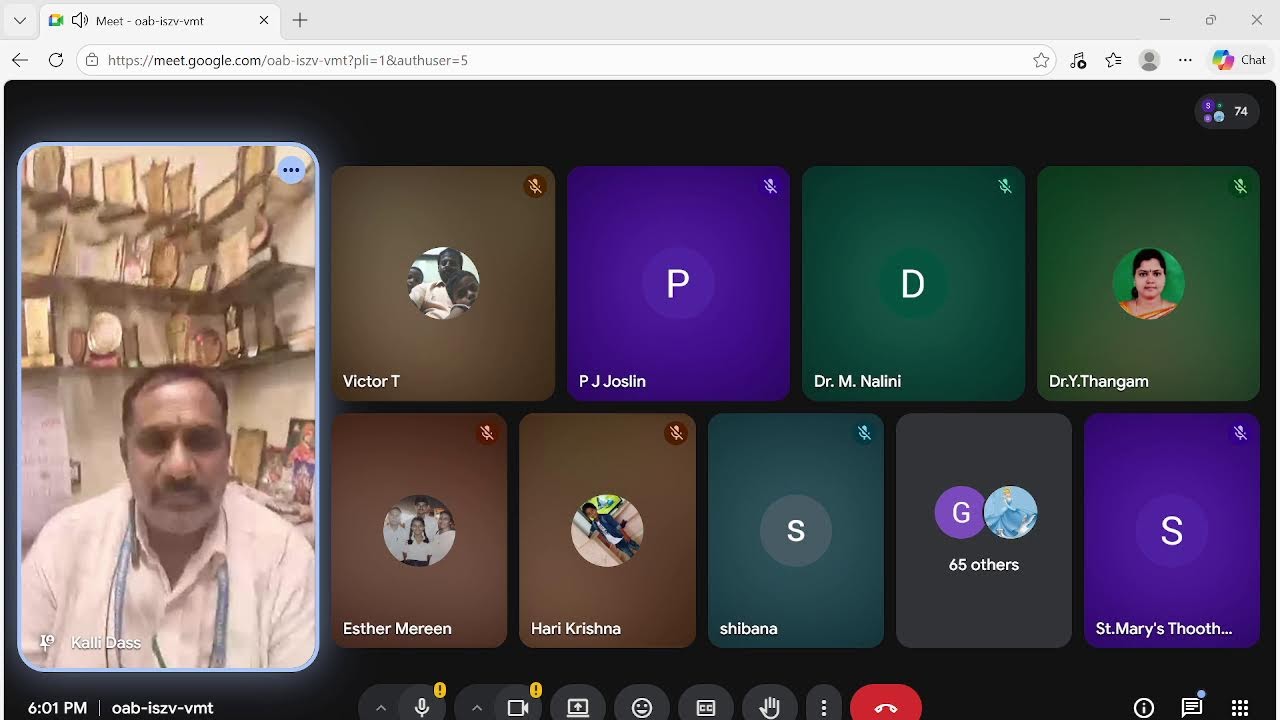This screenshot has height=720, width=1280.
Task: Click the Kalli Dass name label
Action: pos(106,642)
